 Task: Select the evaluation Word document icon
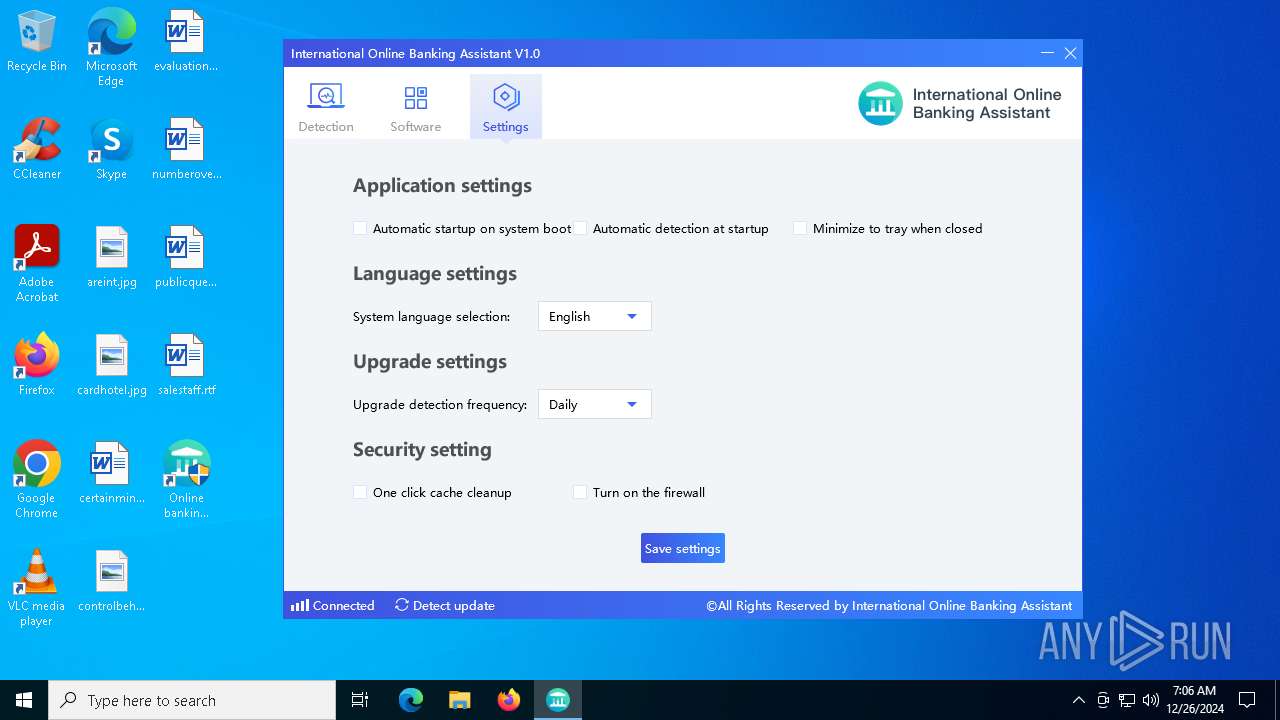(186, 42)
